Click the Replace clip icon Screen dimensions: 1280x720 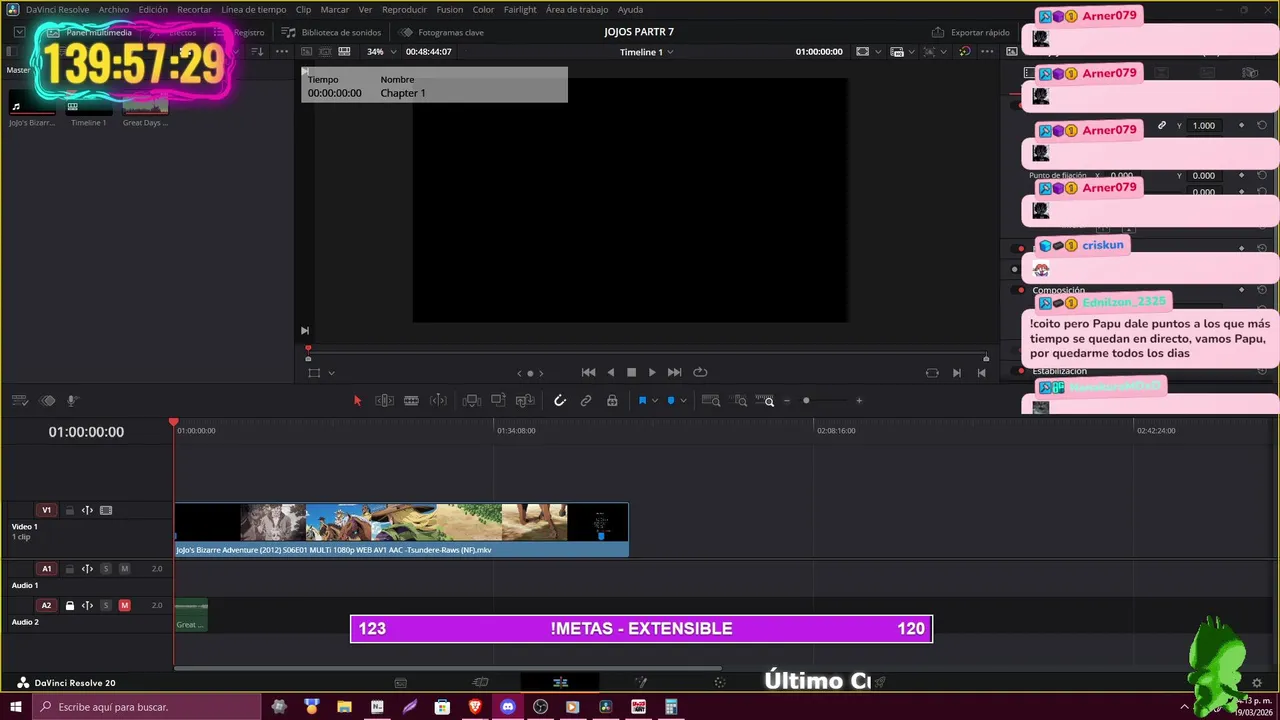tap(525, 401)
